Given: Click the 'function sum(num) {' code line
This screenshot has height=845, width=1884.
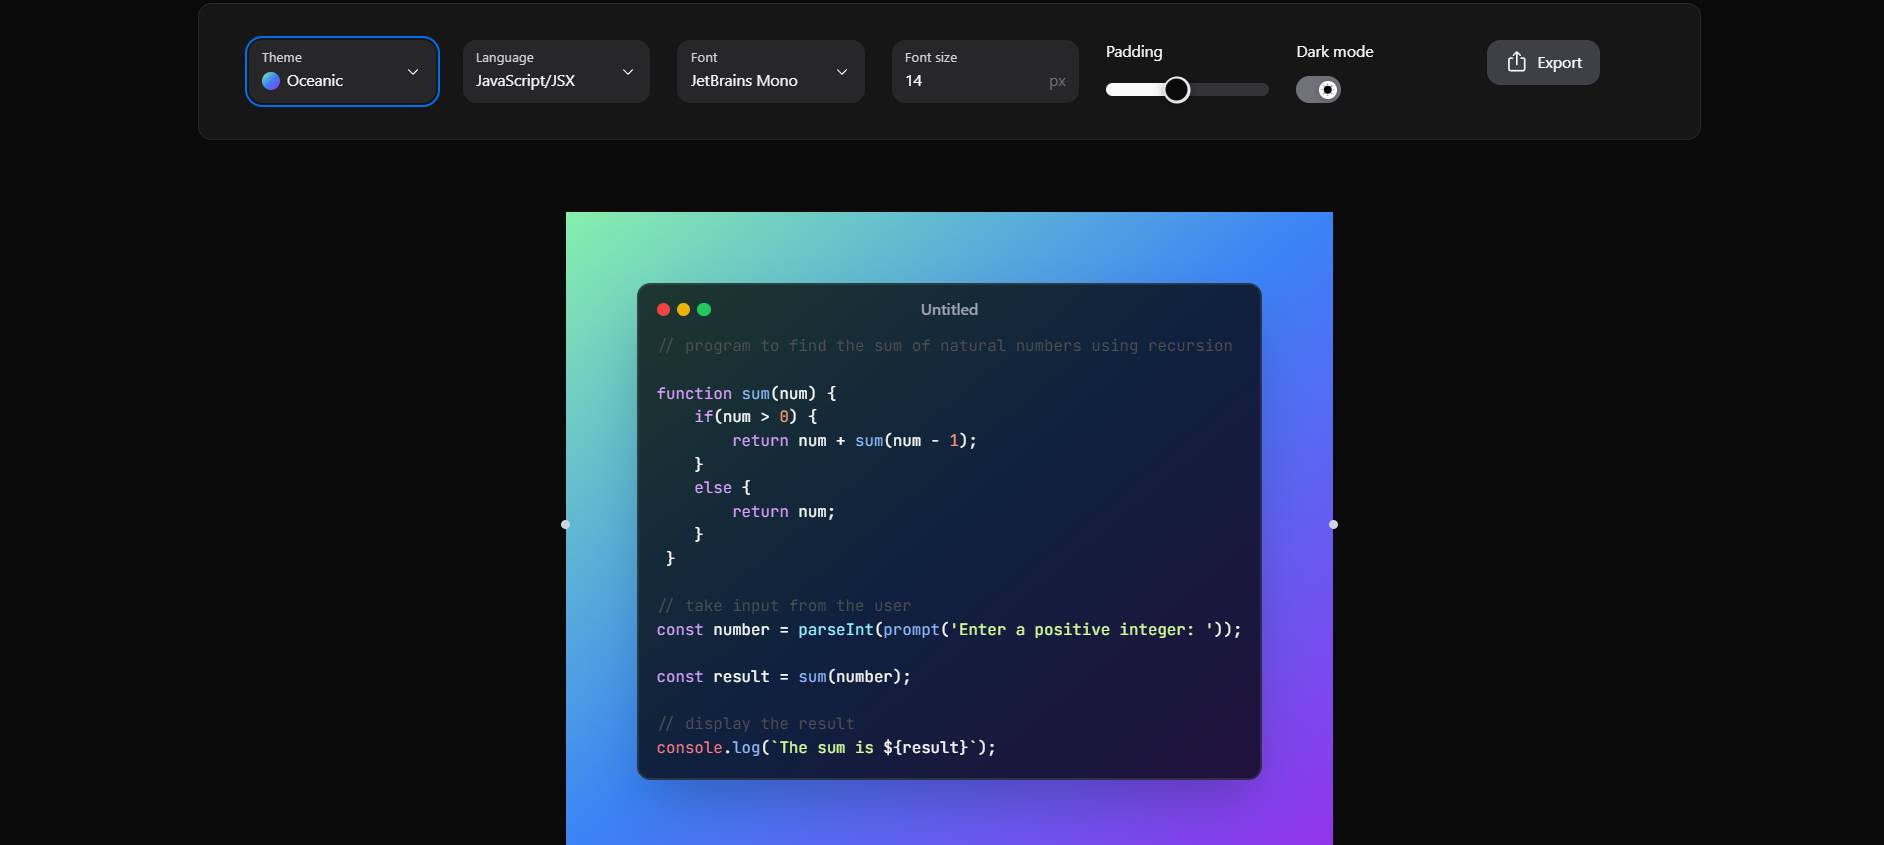Looking at the screenshot, I should 746,393.
